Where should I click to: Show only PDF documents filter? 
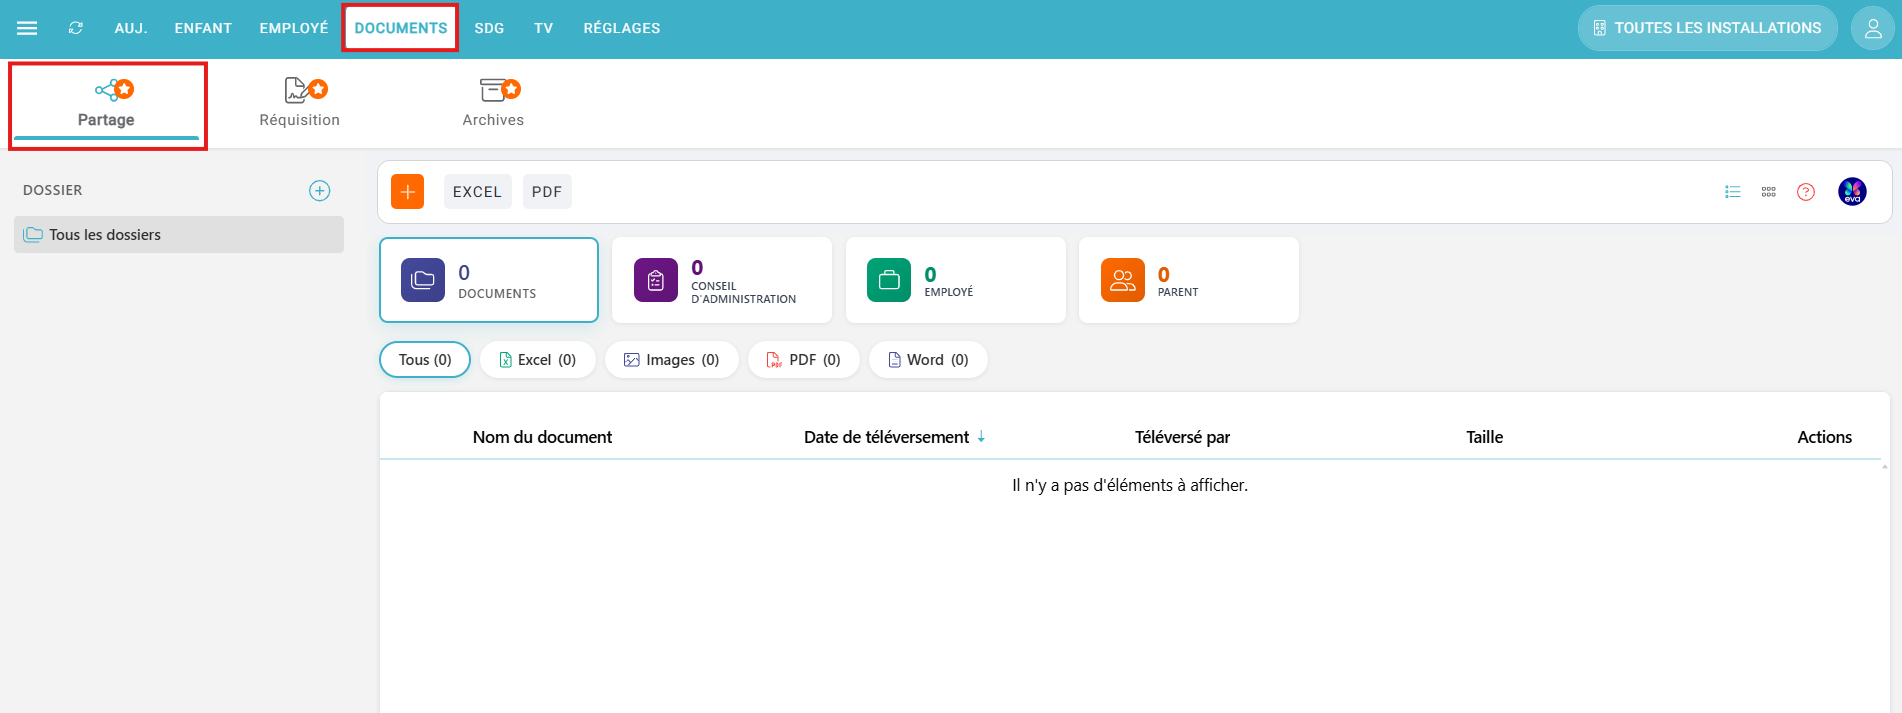pyautogui.click(x=803, y=360)
